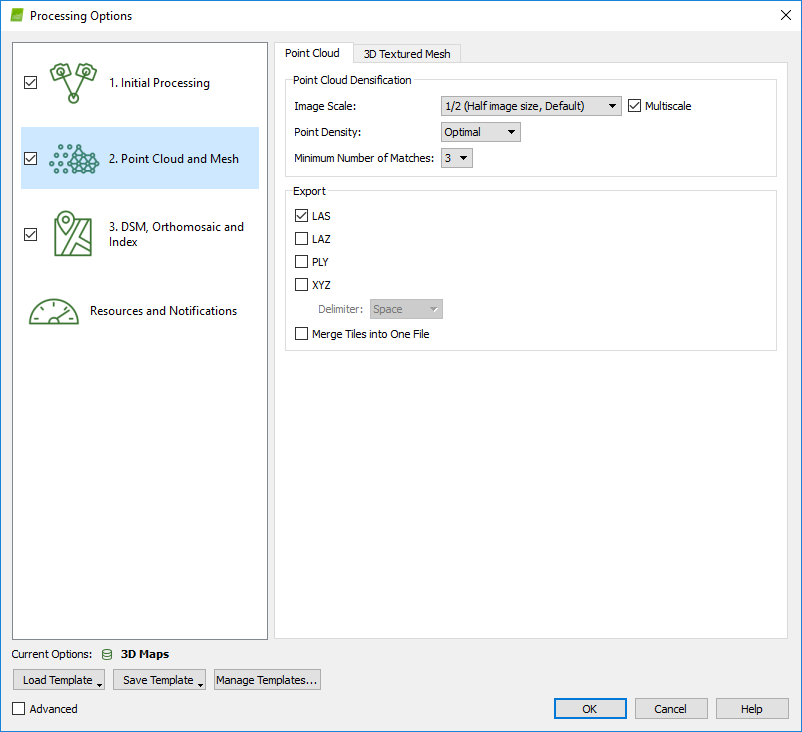The image size is (802, 732).
Task: Open Minimum Number of Matches dropdown
Action: click(x=456, y=158)
